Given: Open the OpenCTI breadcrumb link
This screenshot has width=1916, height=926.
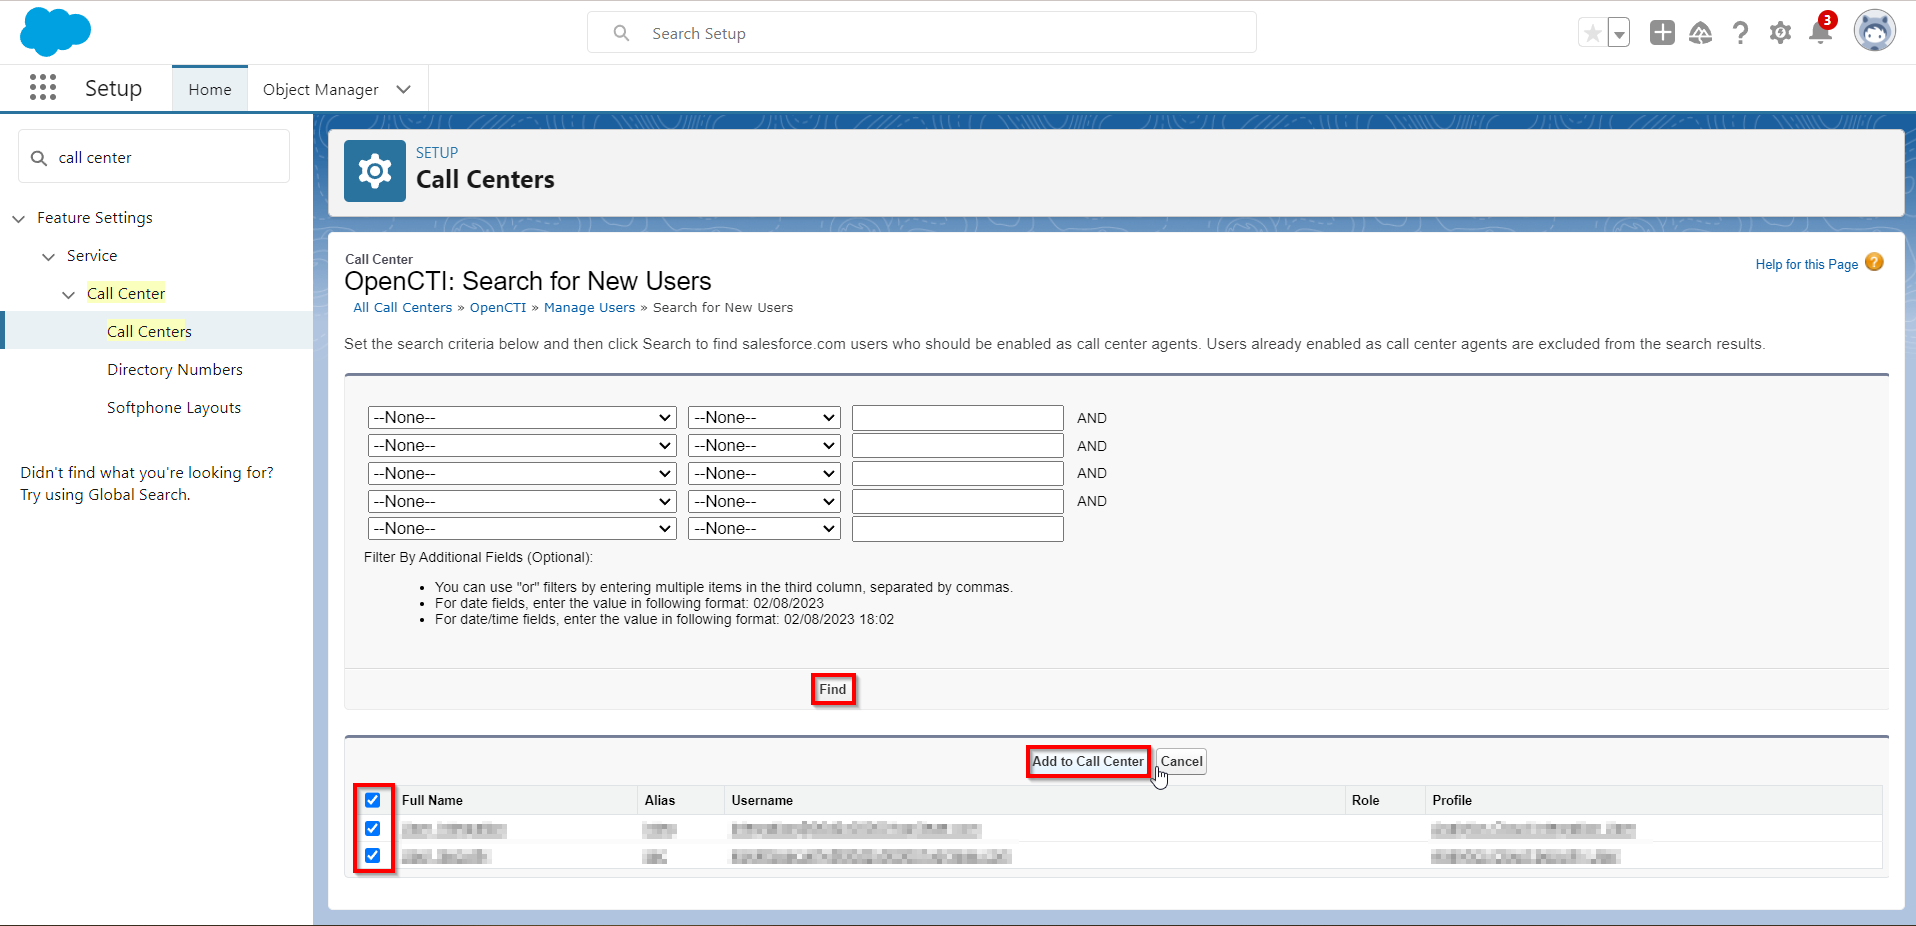Looking at the screenshot, I should [498, 308].
